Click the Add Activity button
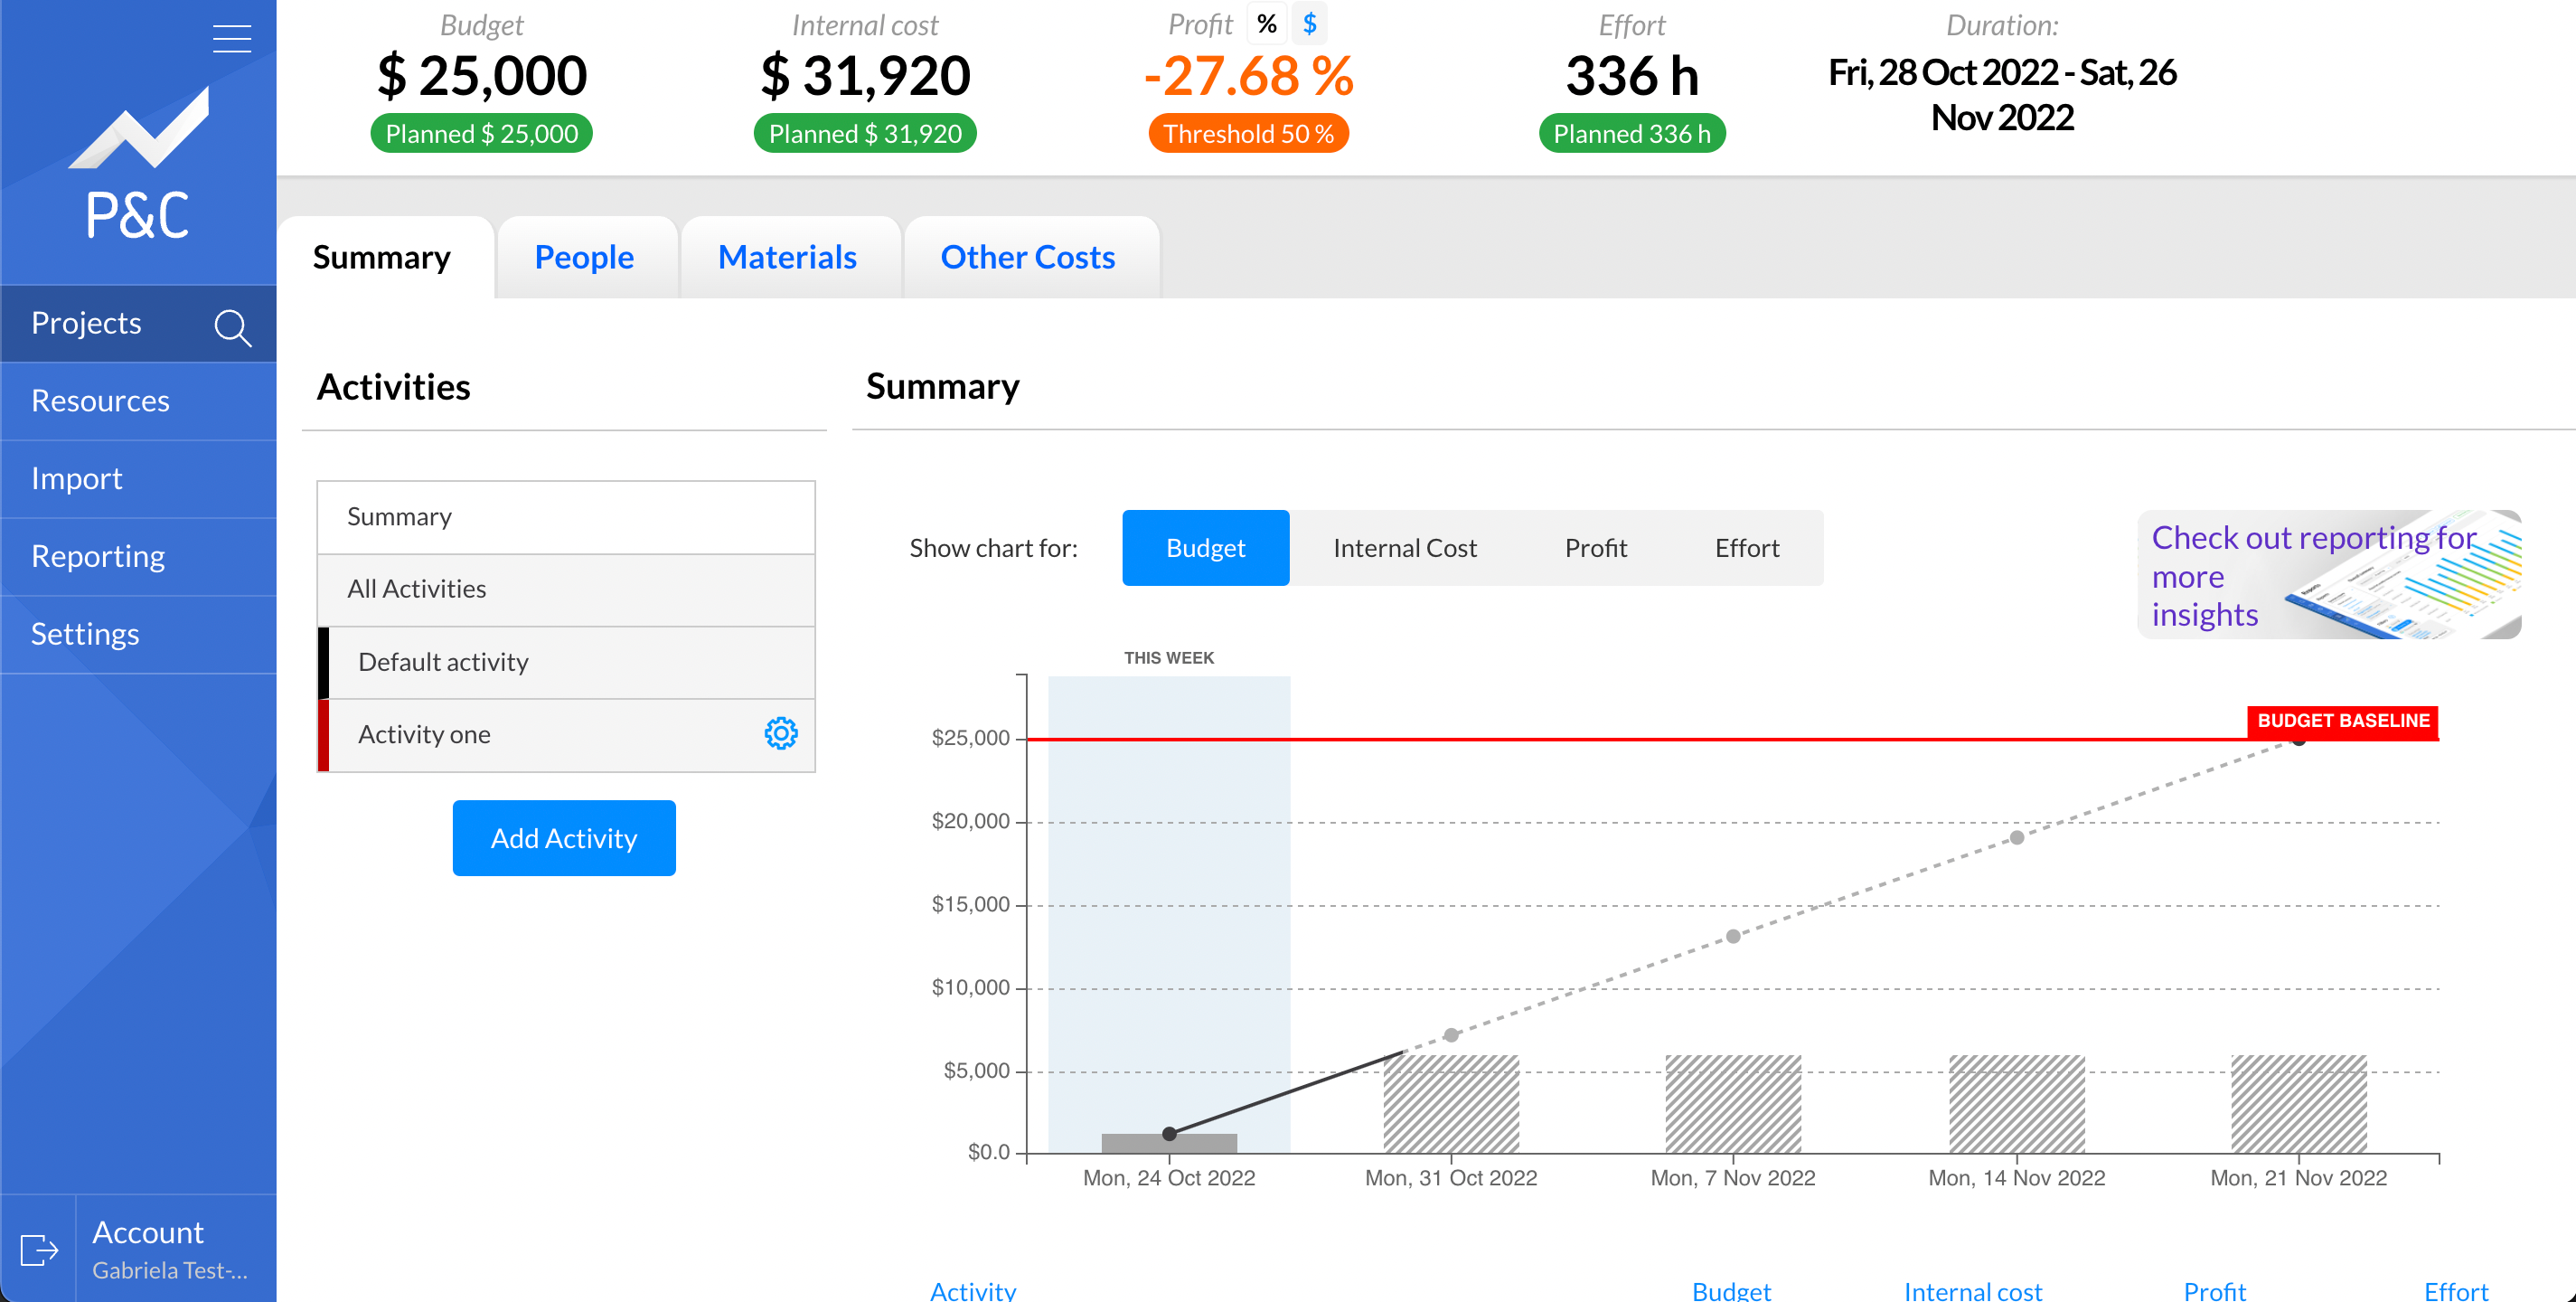This screenshot has height=1302, width=2576. coord(563,838)
